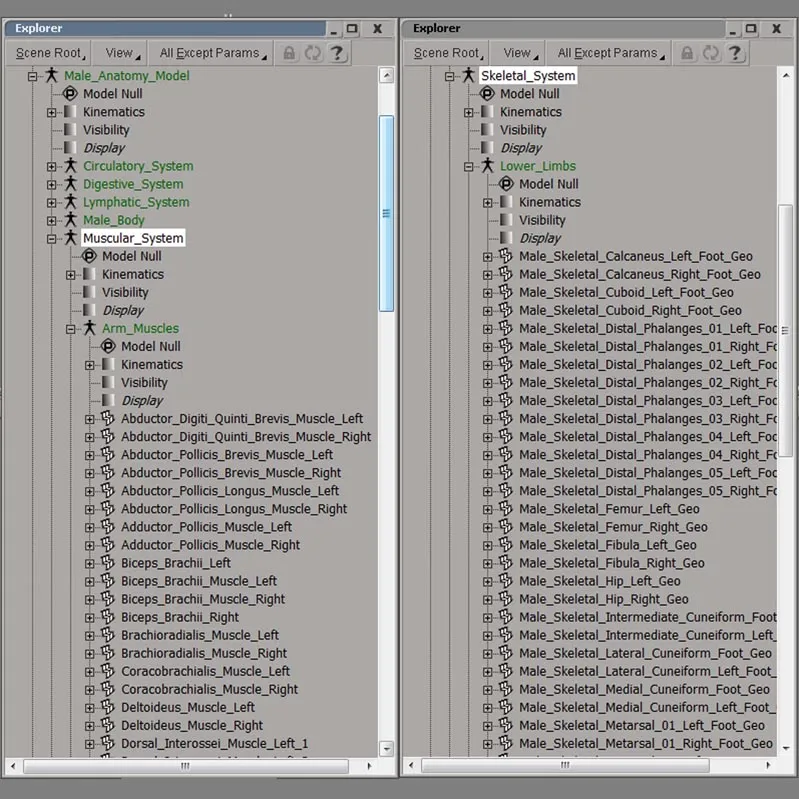Click the help question mark in right Explorer
This screenshot has height=799, width=799.
click(x=735, y=53)
